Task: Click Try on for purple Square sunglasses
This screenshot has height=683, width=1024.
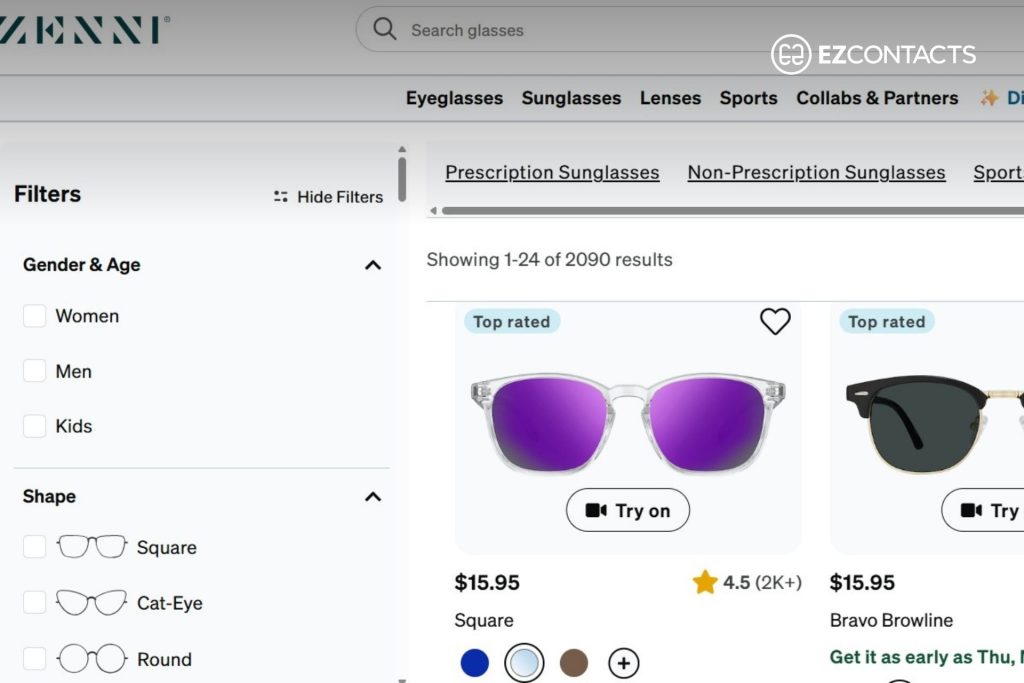Action: (628, 510)
